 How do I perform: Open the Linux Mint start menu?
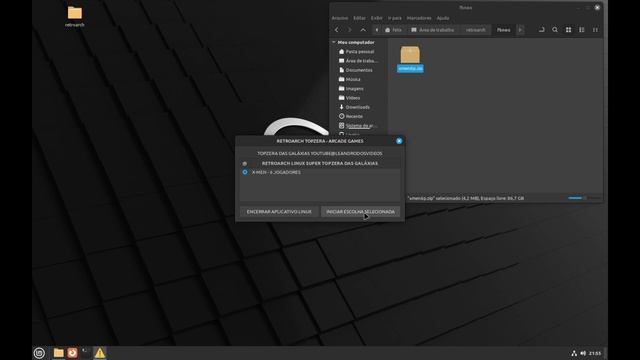pyautogui.click(x=39, y=353)
